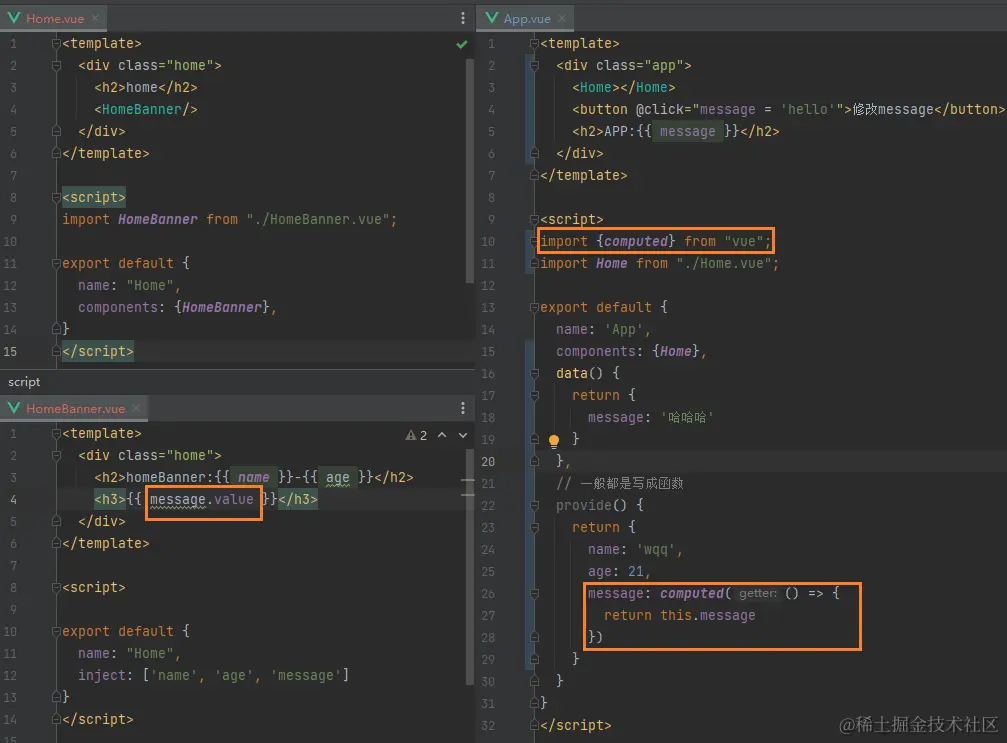Click age: 21 in provide return

620,572
